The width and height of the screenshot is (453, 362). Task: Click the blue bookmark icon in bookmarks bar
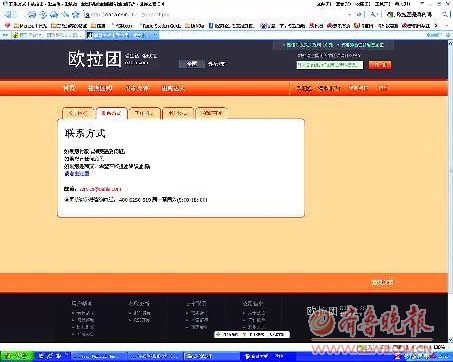click(211, 25)
